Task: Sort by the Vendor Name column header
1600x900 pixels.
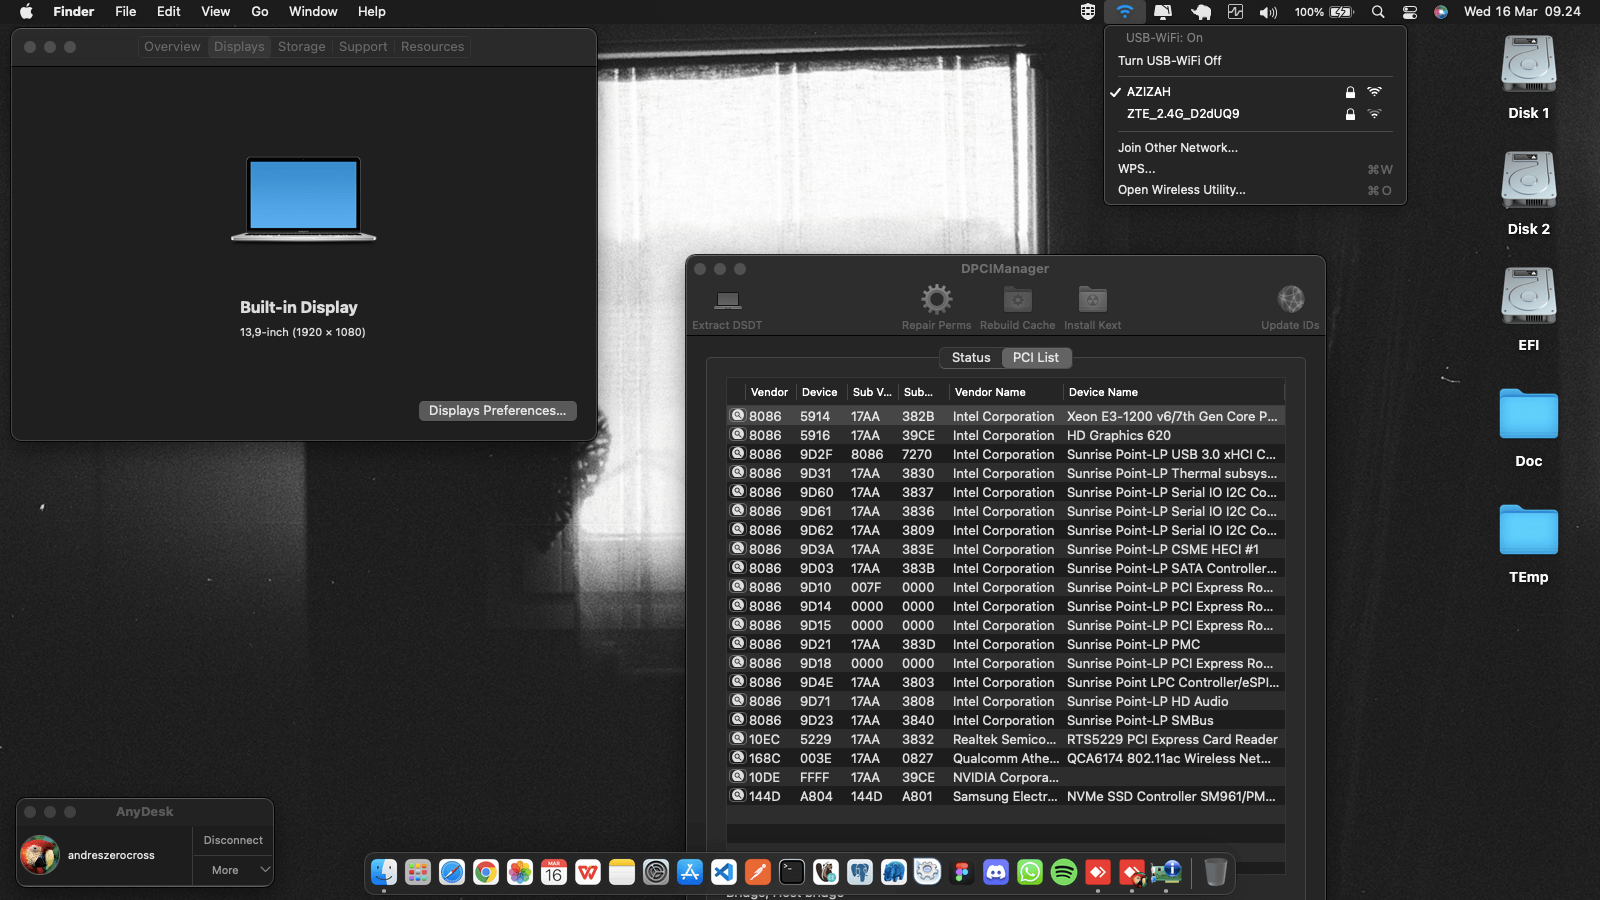Action: coord(1005,392)
